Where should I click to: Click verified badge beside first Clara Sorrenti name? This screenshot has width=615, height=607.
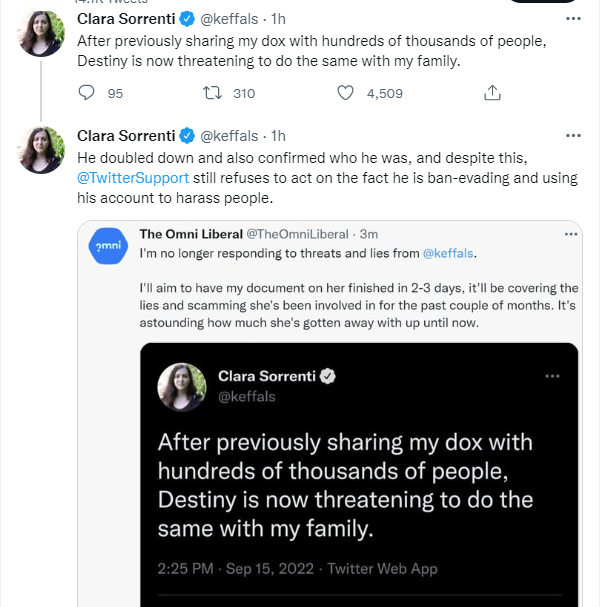pyautogui.click(x=185, y=19)
